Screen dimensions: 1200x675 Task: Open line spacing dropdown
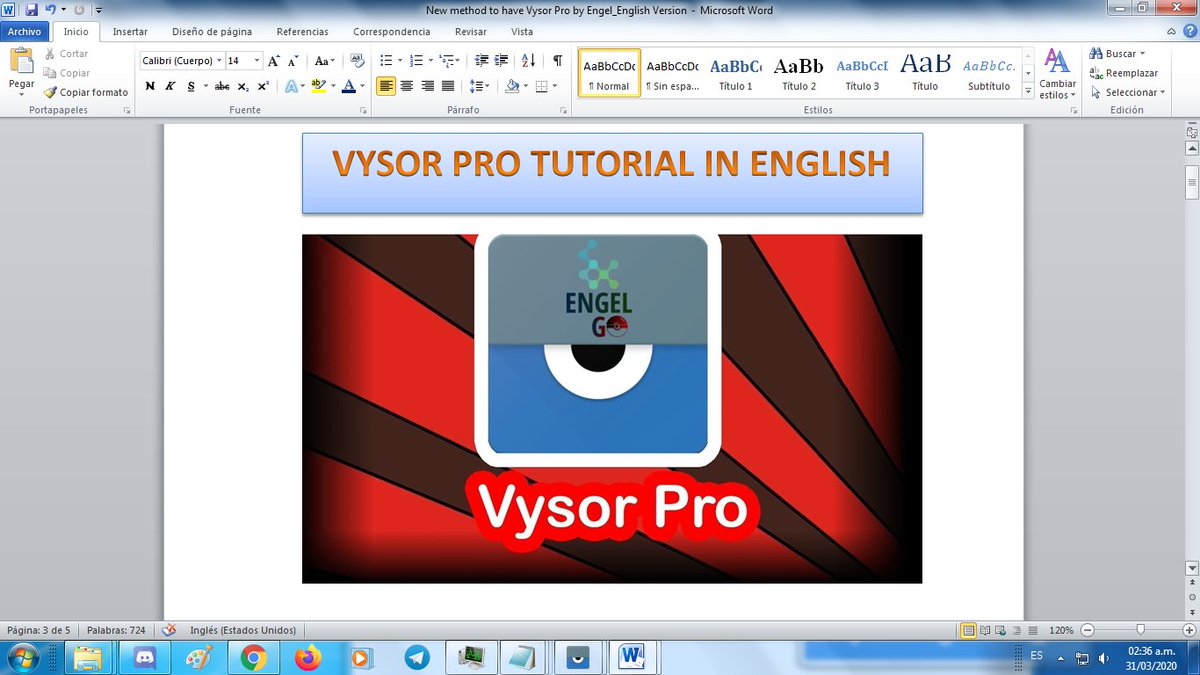[479, 86]
